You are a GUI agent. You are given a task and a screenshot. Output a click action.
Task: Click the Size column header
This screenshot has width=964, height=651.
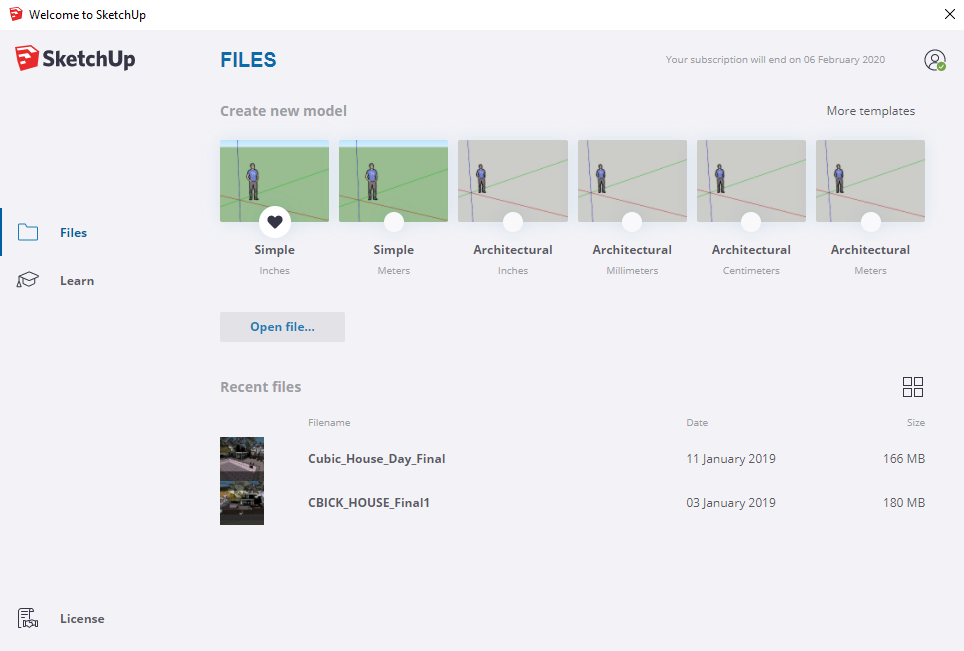[916, 422]
